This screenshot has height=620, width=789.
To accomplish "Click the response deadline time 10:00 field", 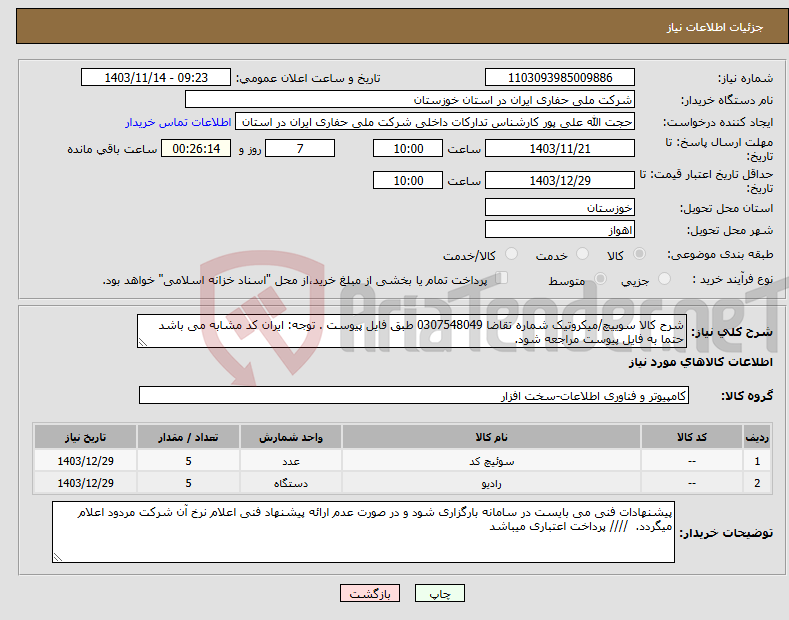I will point(408,148).
